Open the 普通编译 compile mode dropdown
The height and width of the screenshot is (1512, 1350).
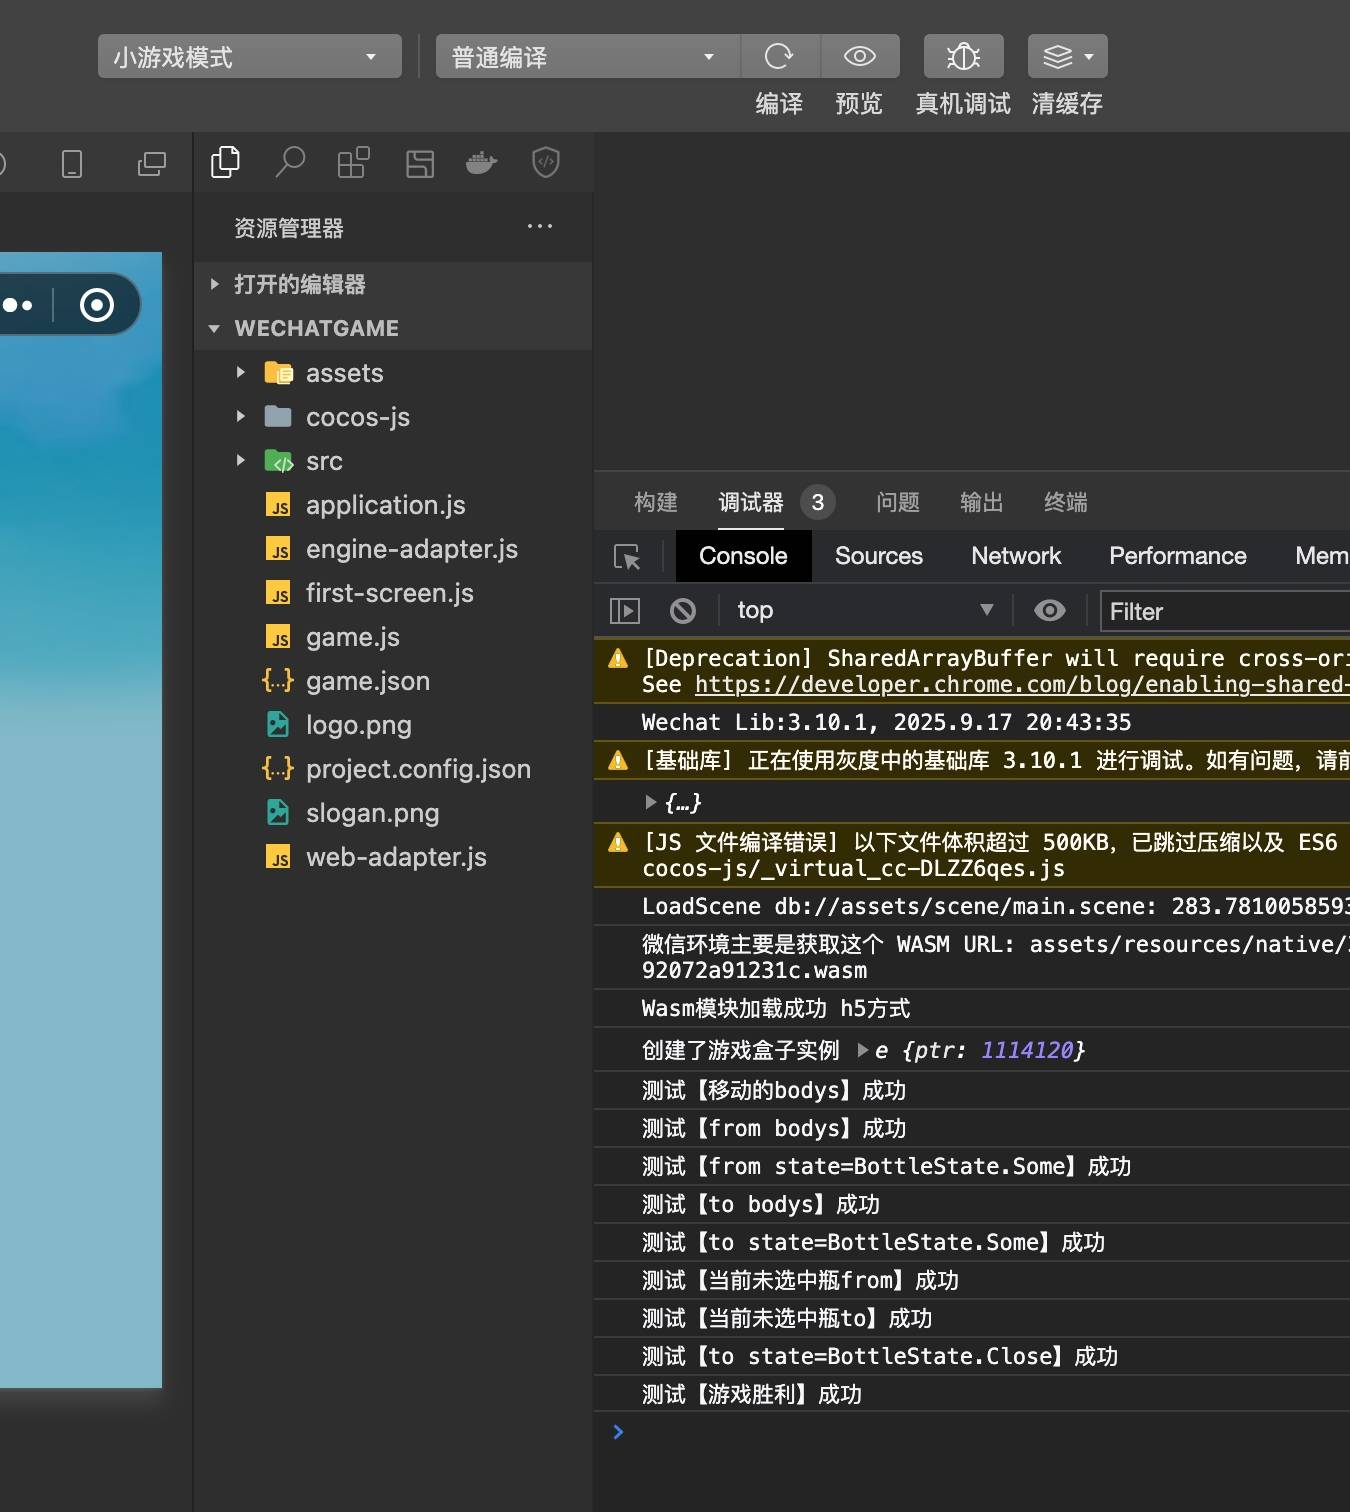coord(587,57)
